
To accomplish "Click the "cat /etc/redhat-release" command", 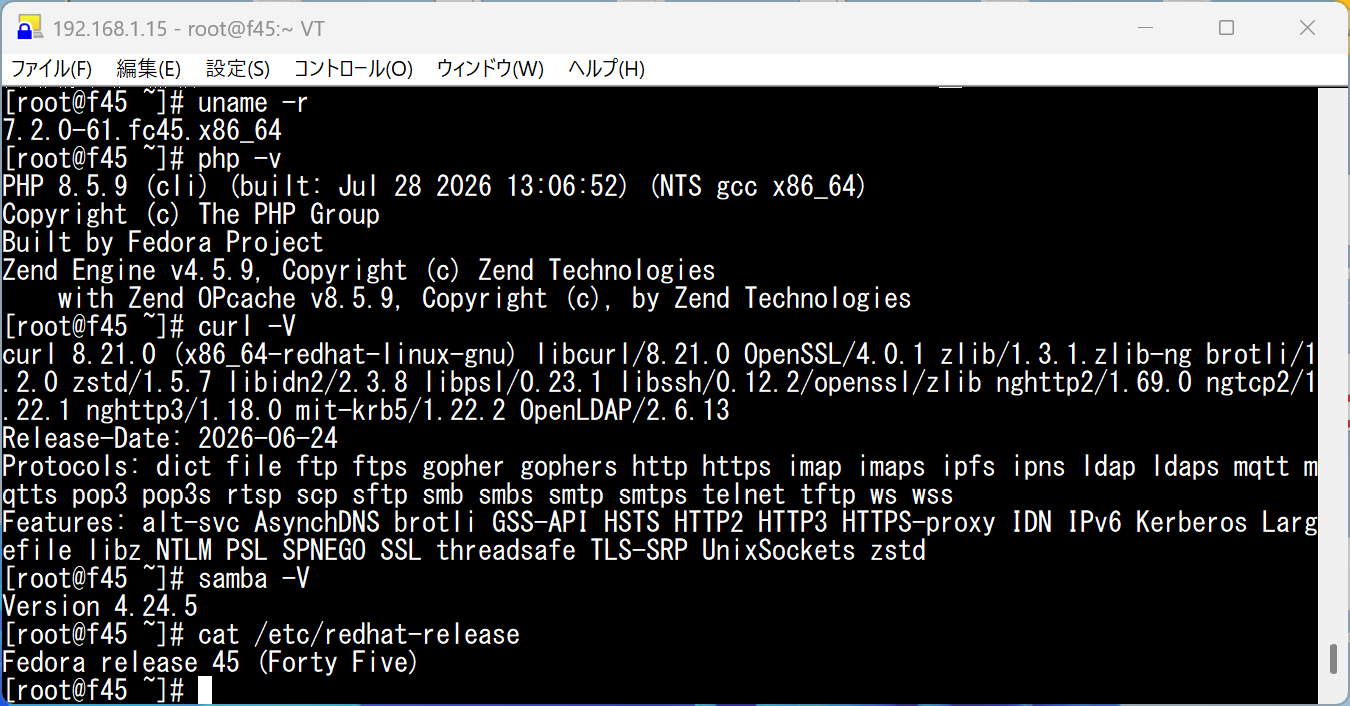I will (x=359, y=635).
